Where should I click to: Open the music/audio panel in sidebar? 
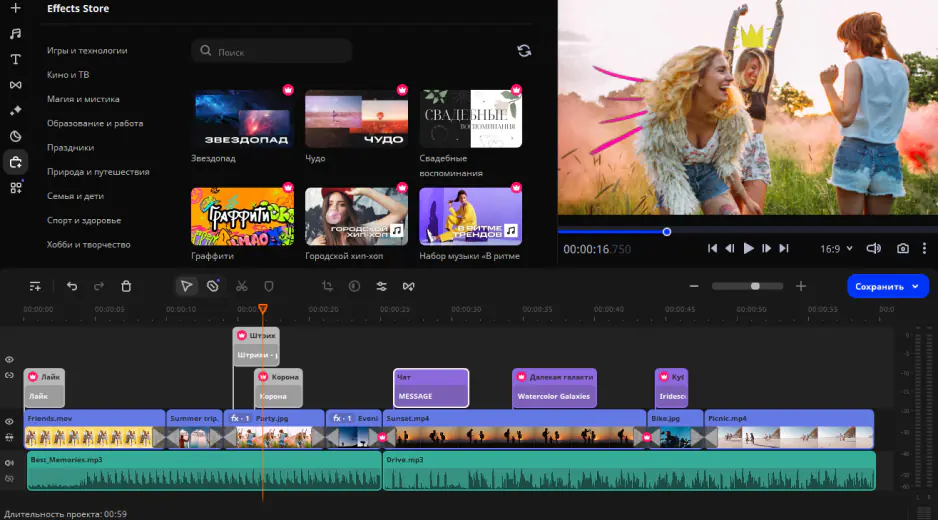[15, 33]
